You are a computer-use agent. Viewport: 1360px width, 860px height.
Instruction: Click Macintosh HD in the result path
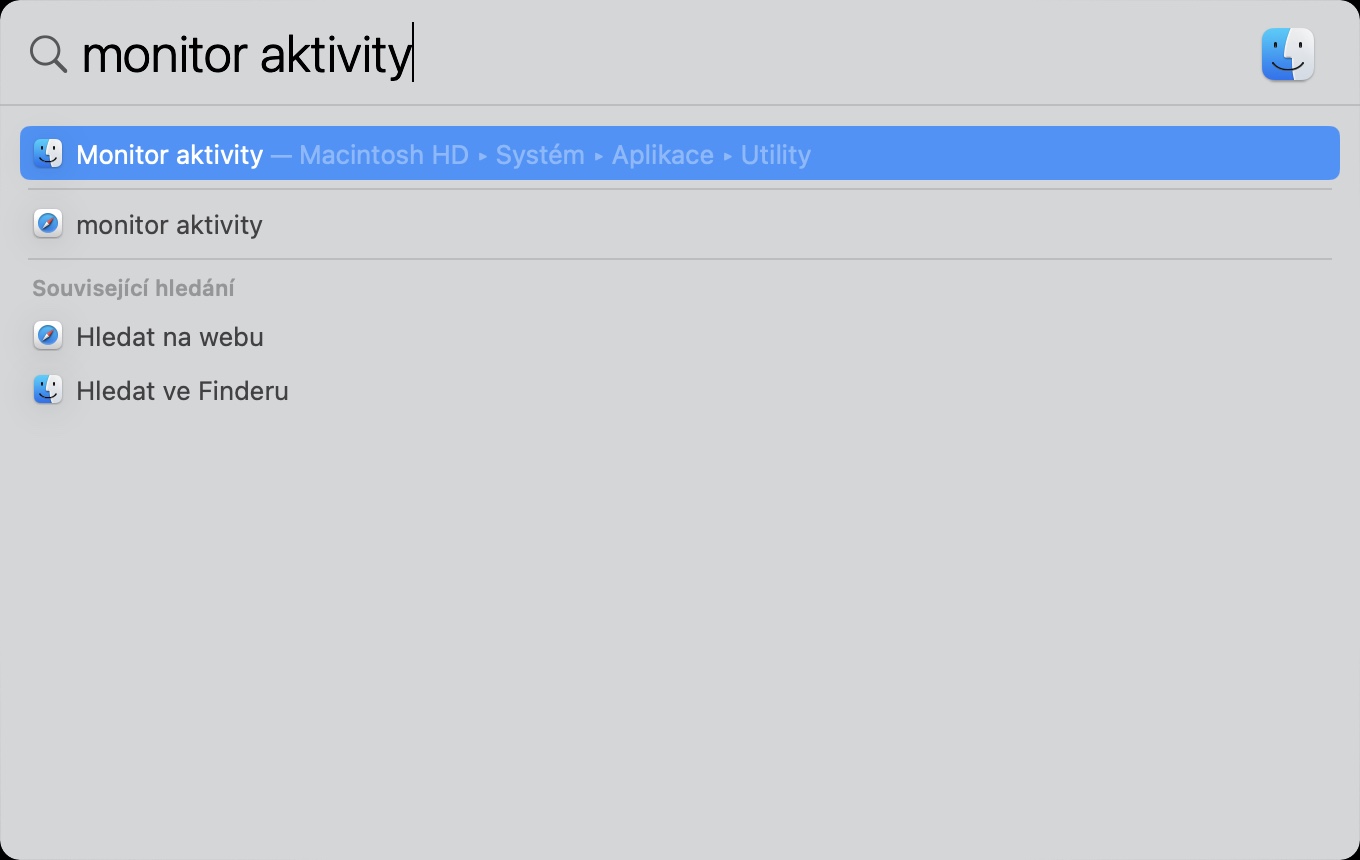pos(384,155)
